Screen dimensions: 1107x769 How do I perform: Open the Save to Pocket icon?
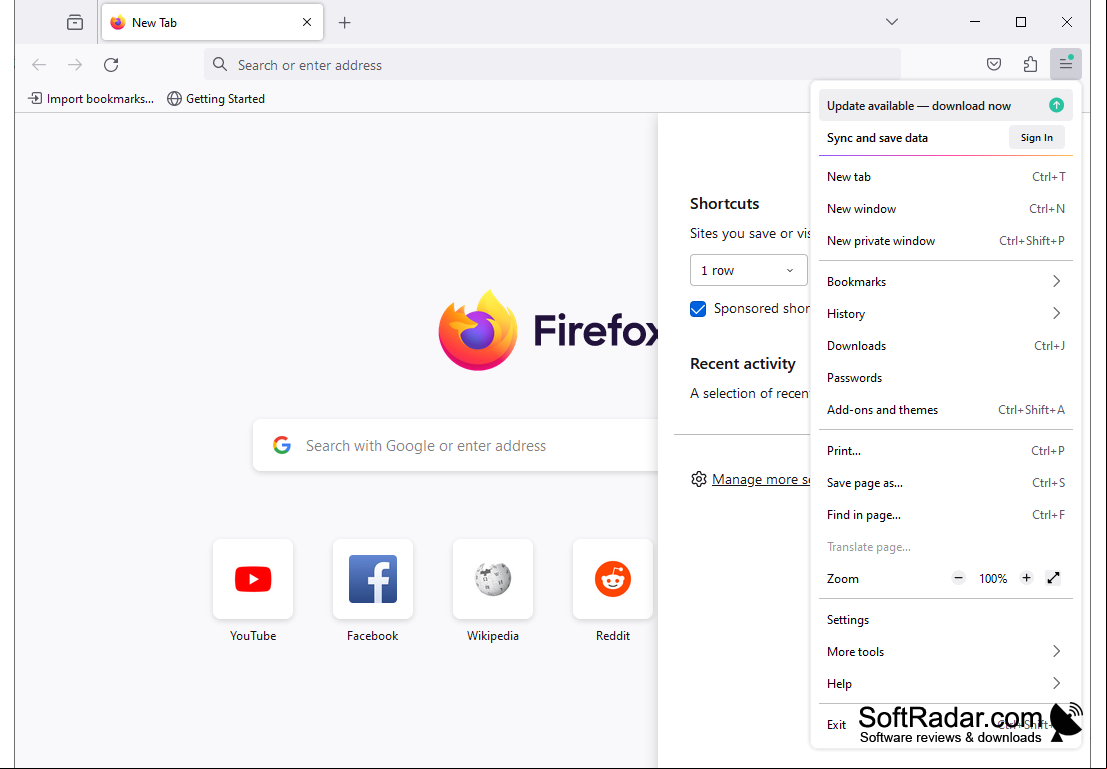994,65
